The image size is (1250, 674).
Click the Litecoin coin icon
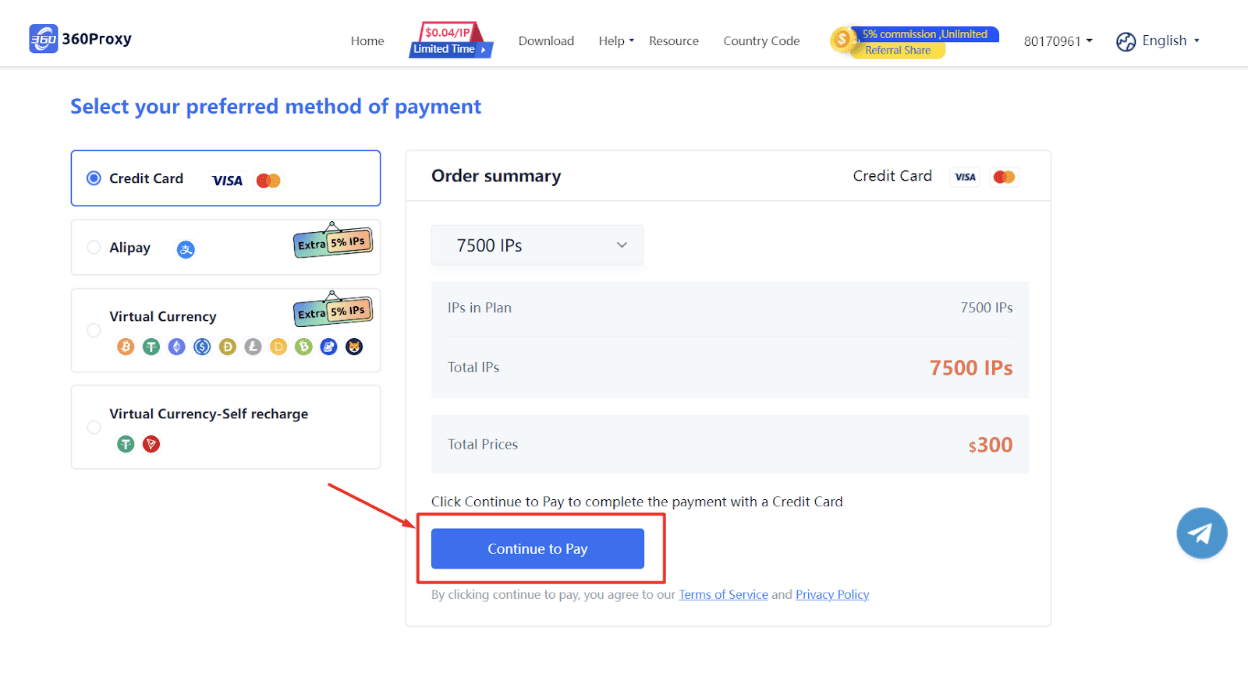coord(253,347)
